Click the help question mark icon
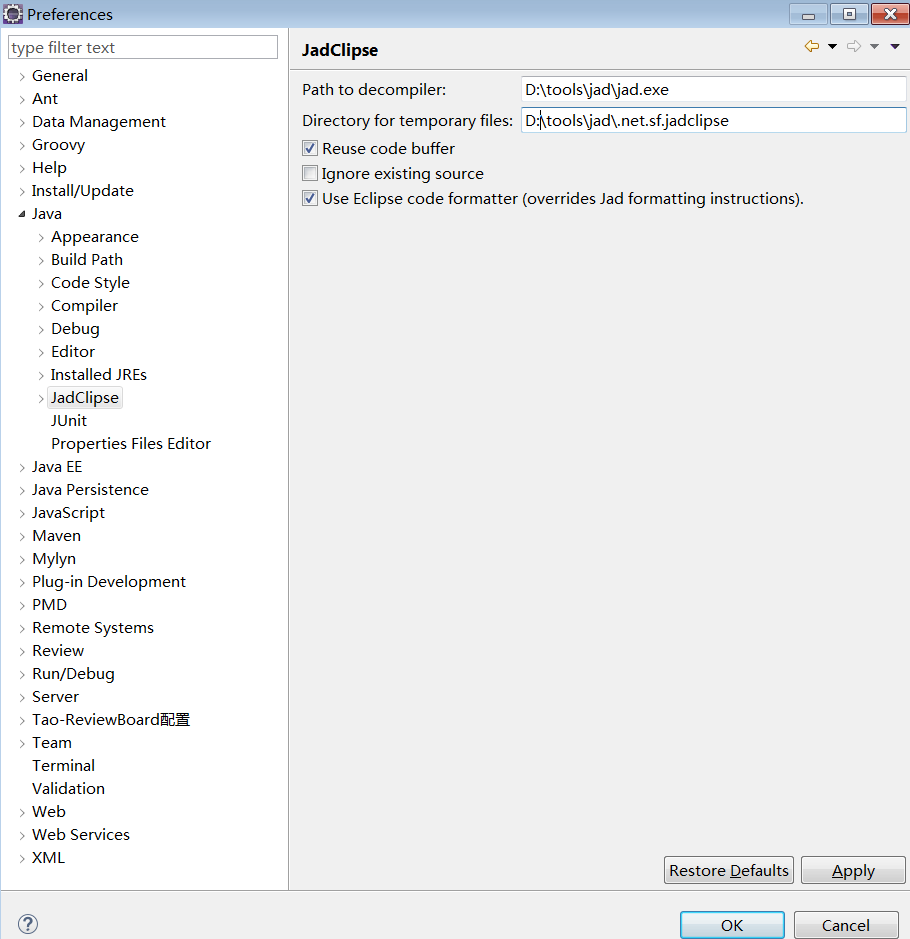The width and height of the screenshot is (910, 939). pyautogui.click(x=28, y=923)
